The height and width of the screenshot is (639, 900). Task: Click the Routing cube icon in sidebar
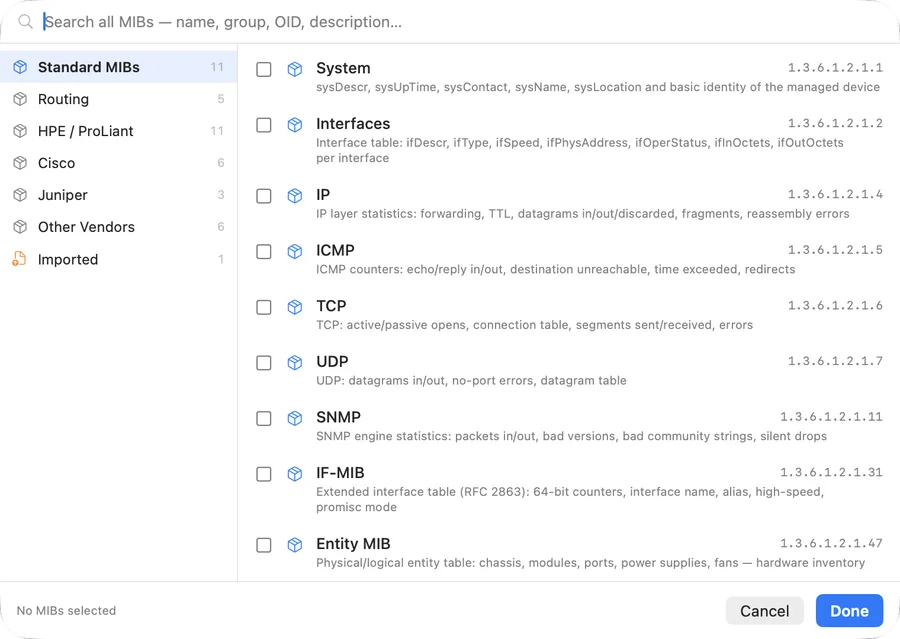[20, 99]
